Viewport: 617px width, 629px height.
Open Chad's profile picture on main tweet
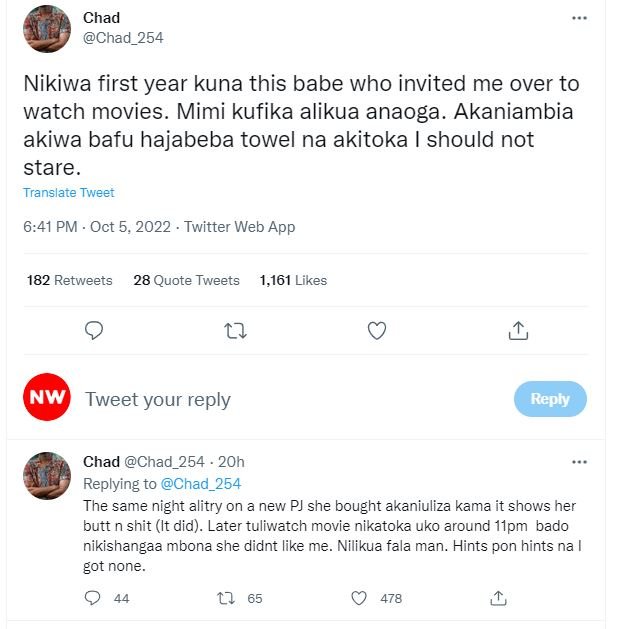pyautogui.click(x=47, y=29)
